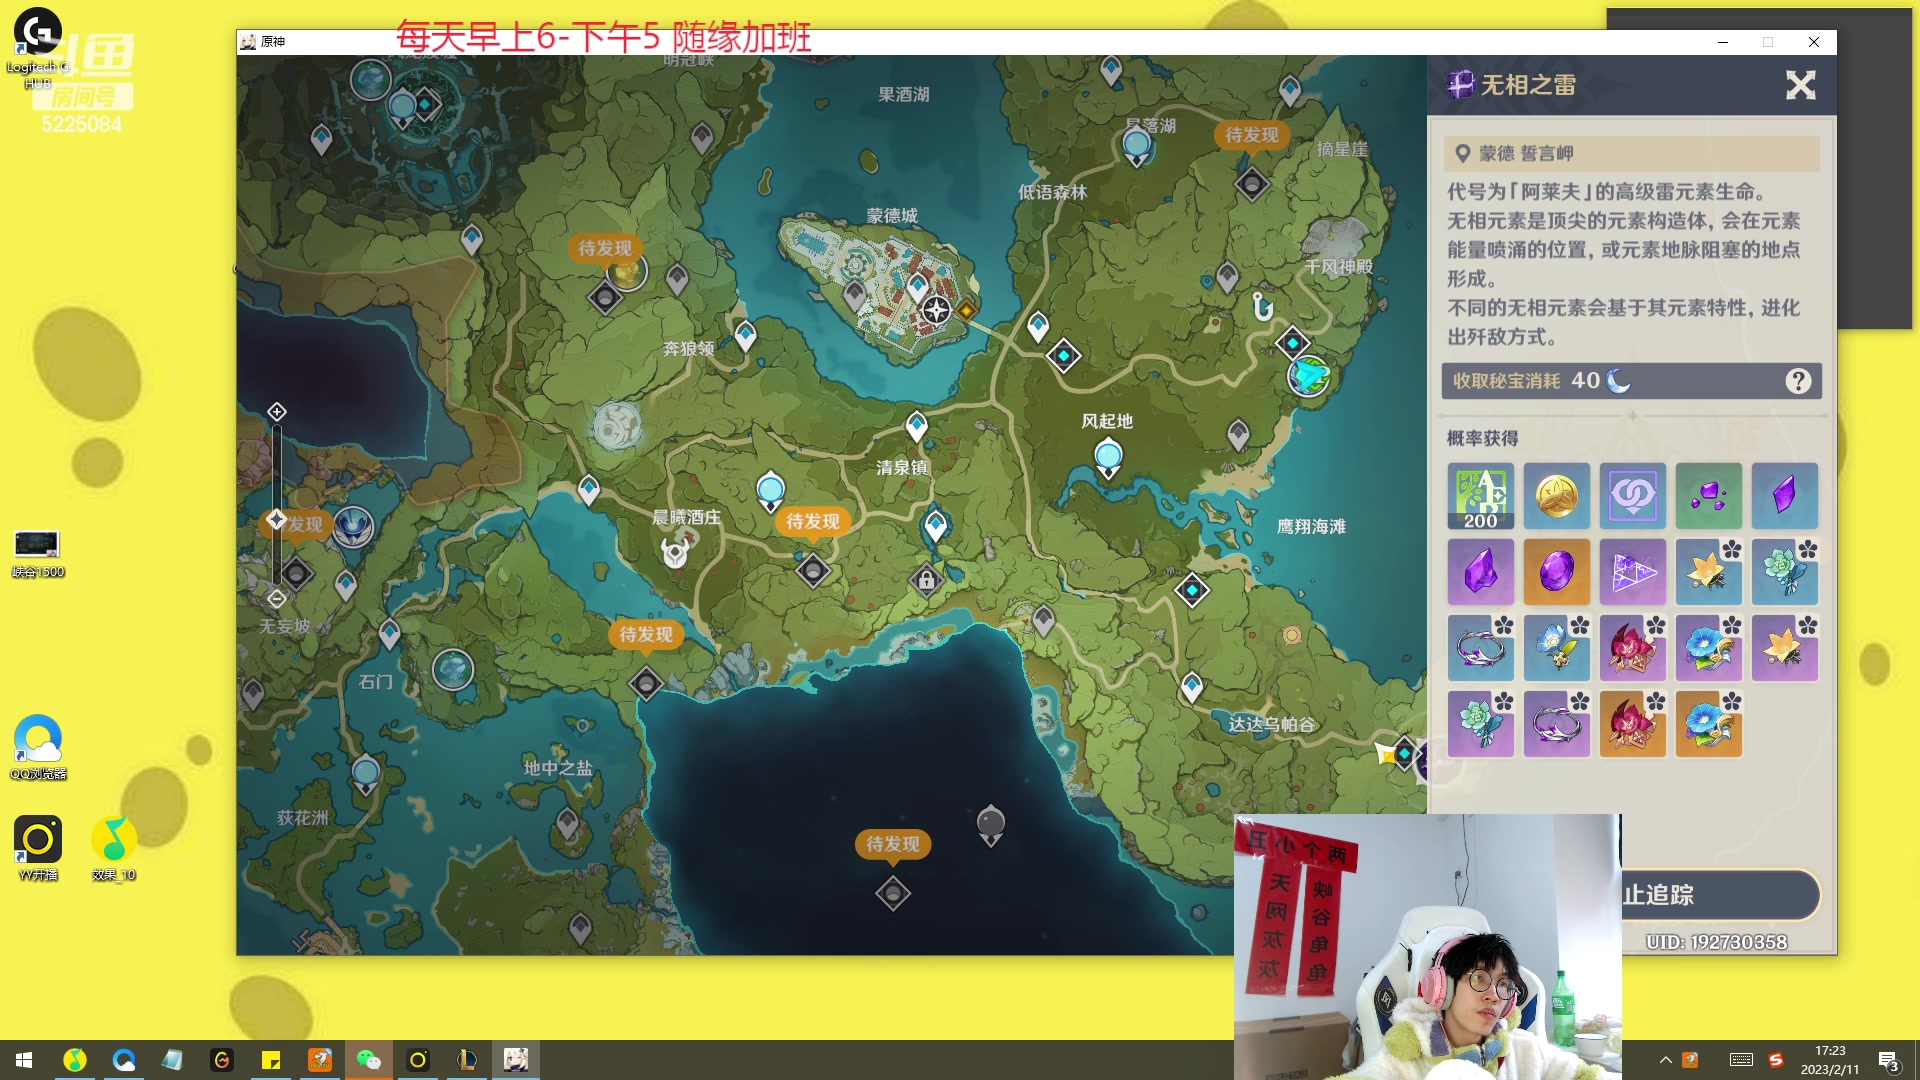1920x1080 pixels.
Task: Click the wolf boss icon near 奔狼领
Action: tap(617, 427)
